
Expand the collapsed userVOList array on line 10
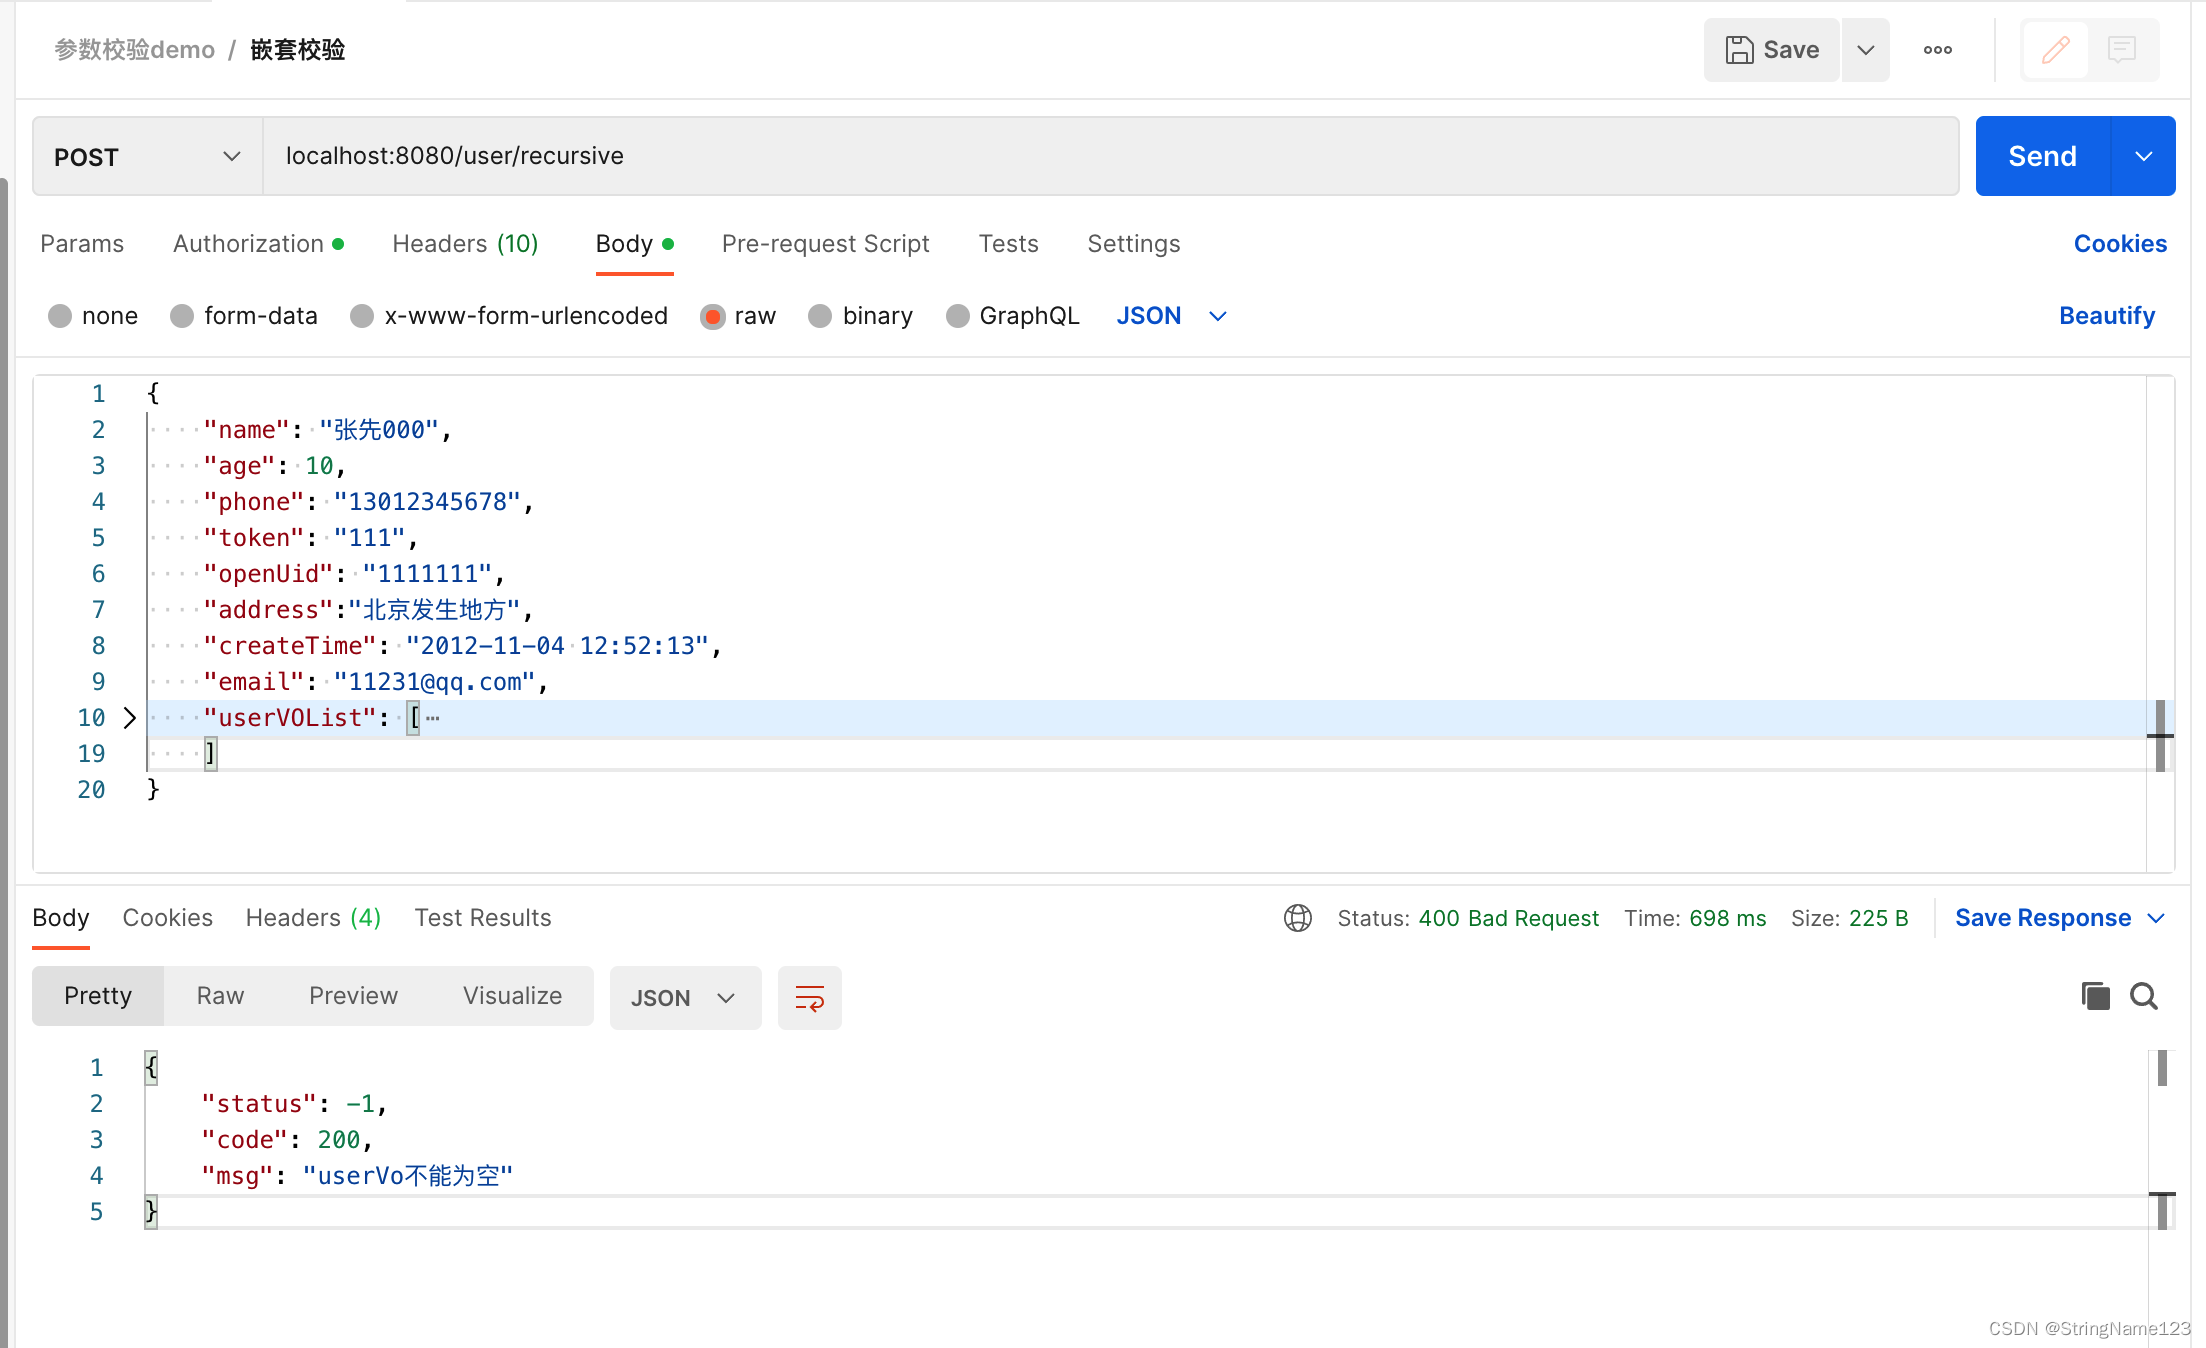pyautogui.click(x=130, y=717)
